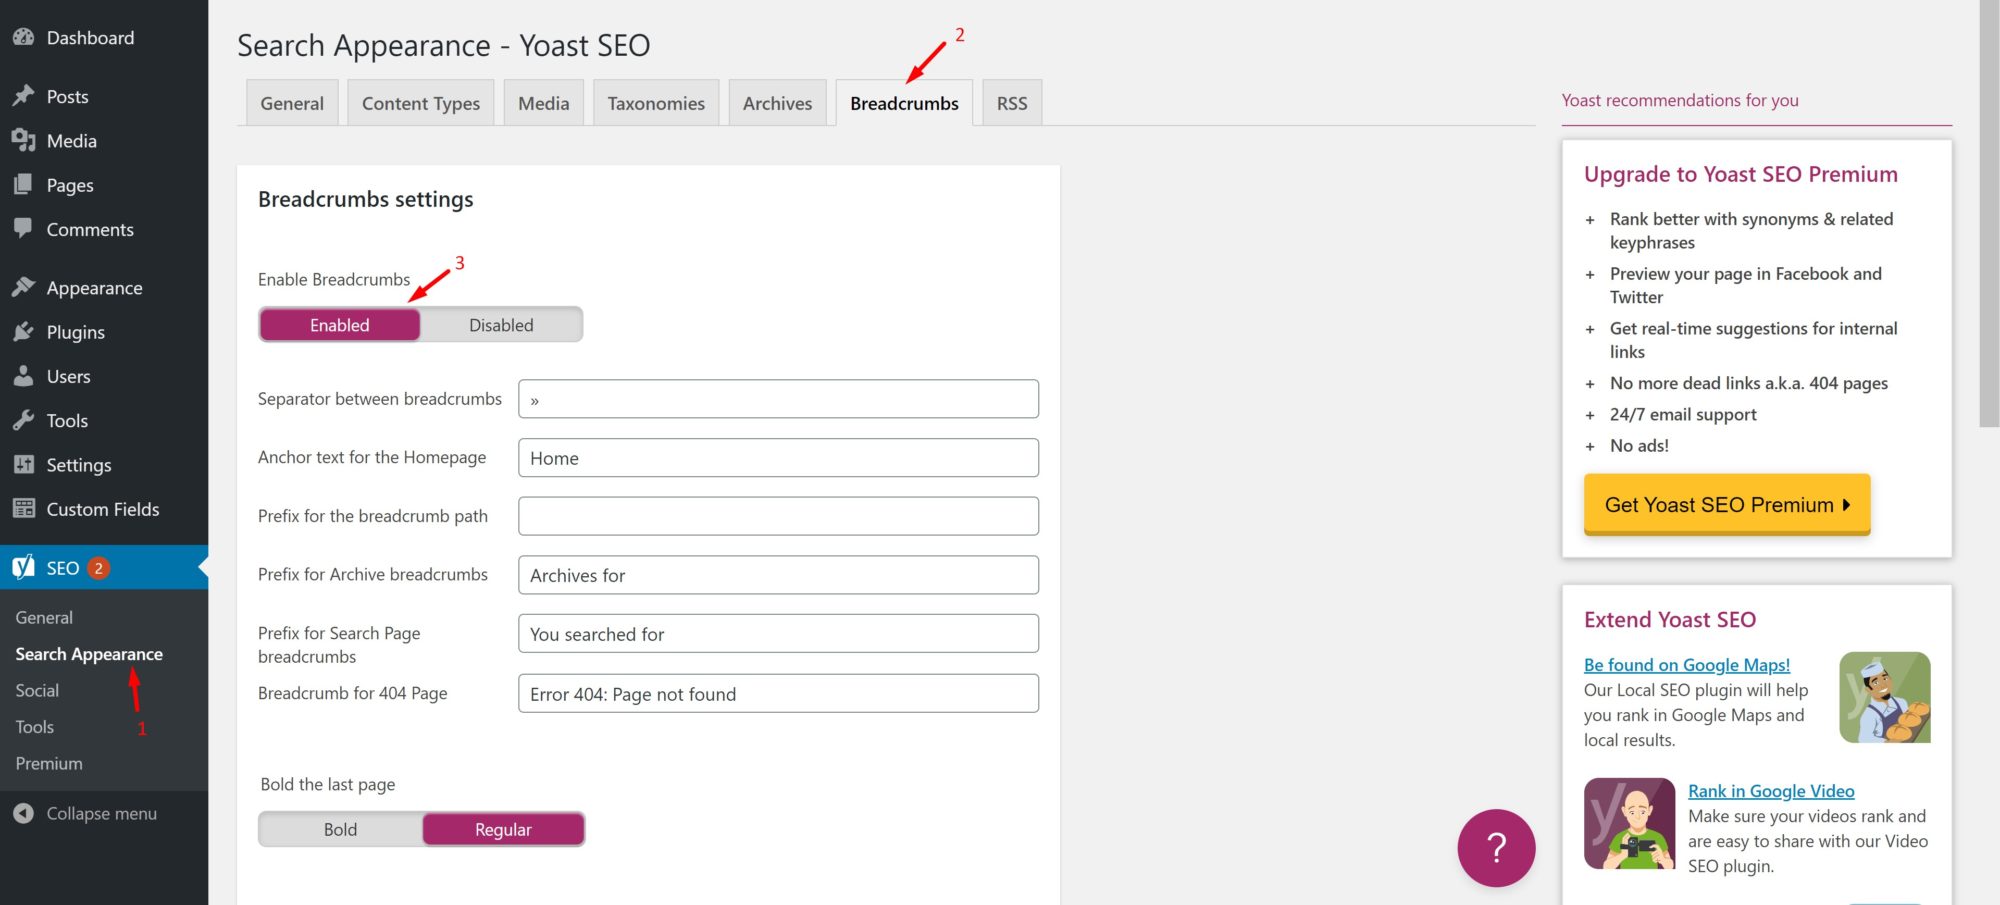Screen dimensions: 2000x905
Task: Click the Get Yoast SEO Premium button
Action: coord(1727,505)
